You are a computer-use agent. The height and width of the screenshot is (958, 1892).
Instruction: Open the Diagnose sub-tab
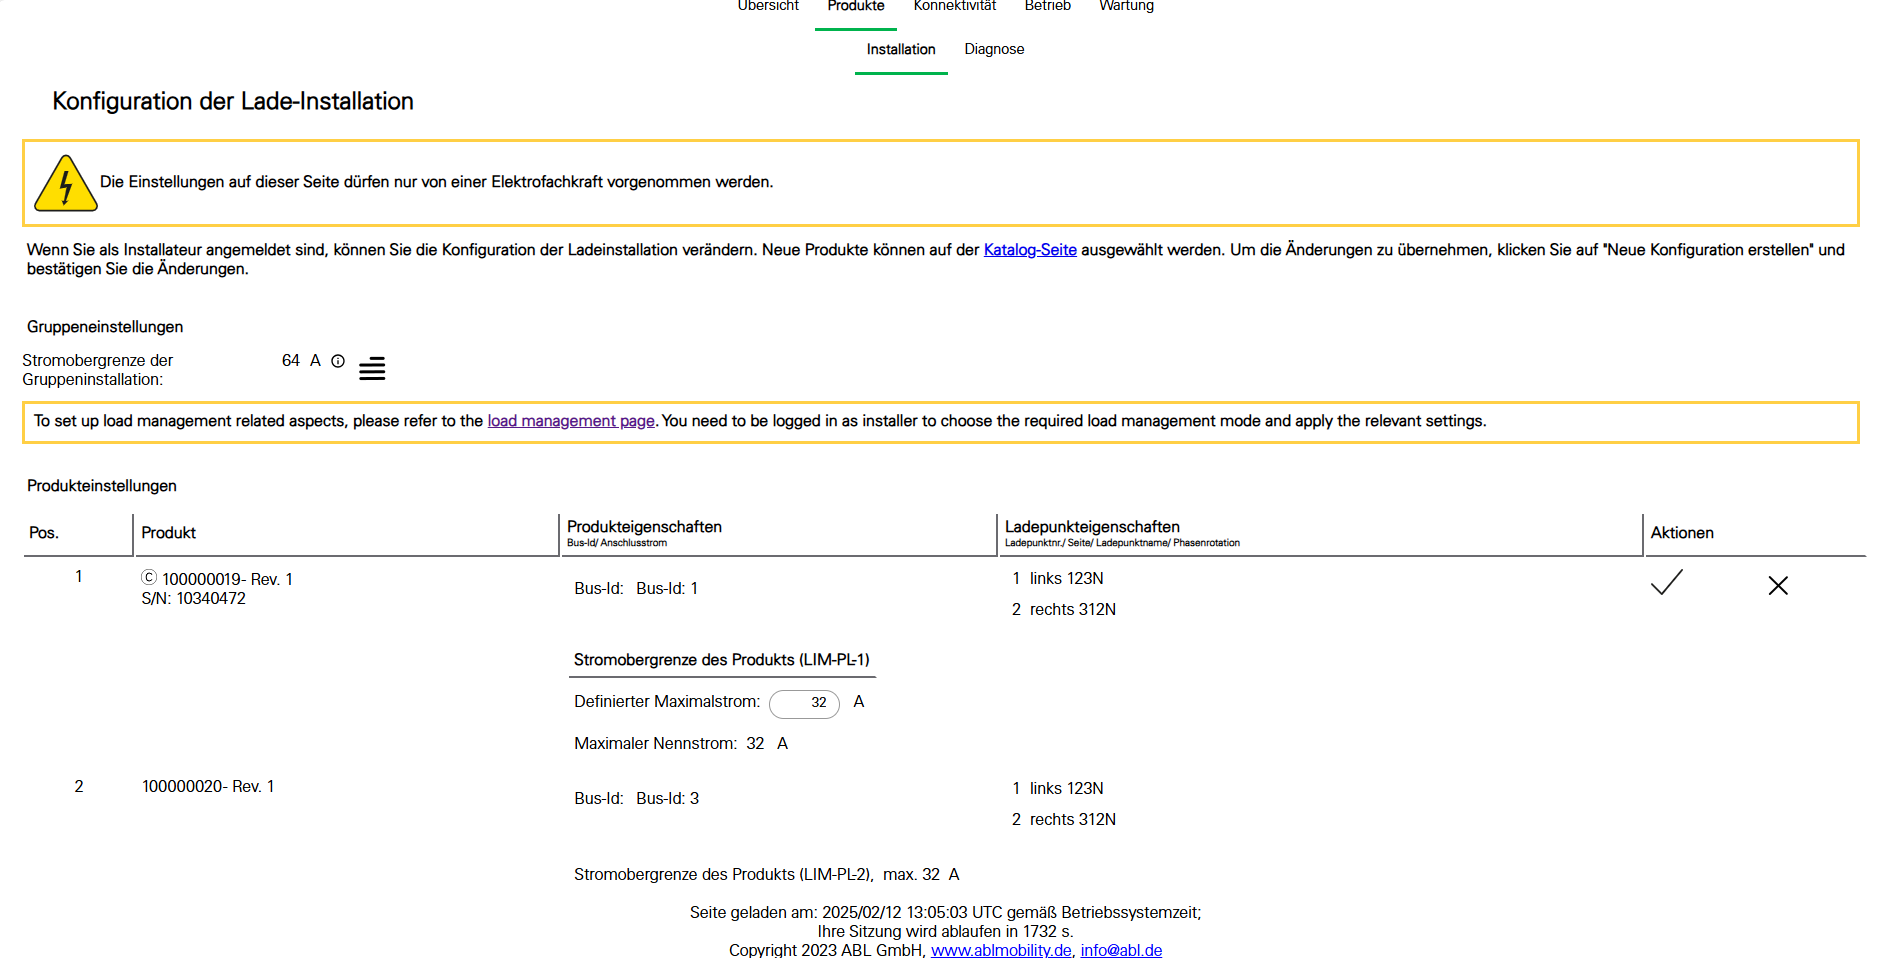[x=994, y=49]
